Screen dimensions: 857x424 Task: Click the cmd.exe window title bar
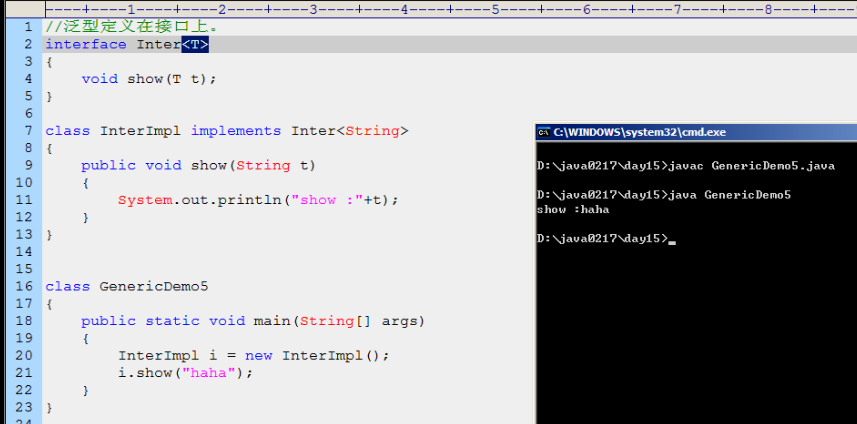point(696,132)
